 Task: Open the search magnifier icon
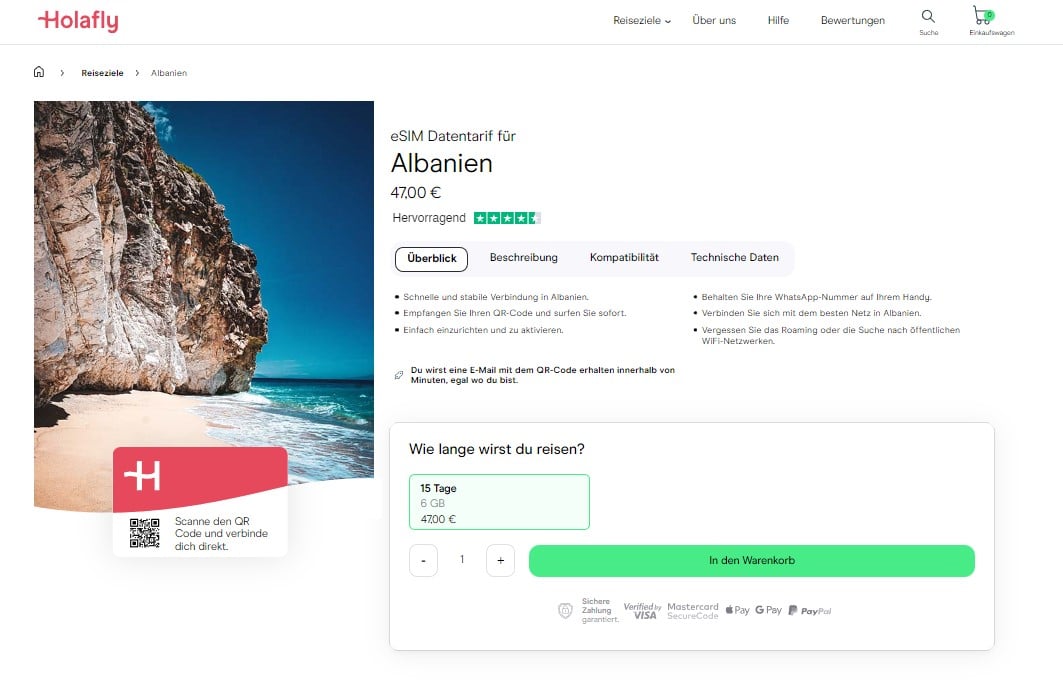(928, 16)
